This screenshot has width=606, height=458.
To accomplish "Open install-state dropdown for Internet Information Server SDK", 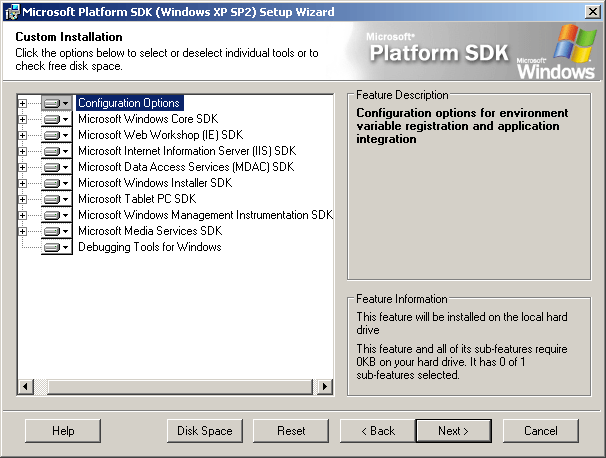I will tap(57, 152).
